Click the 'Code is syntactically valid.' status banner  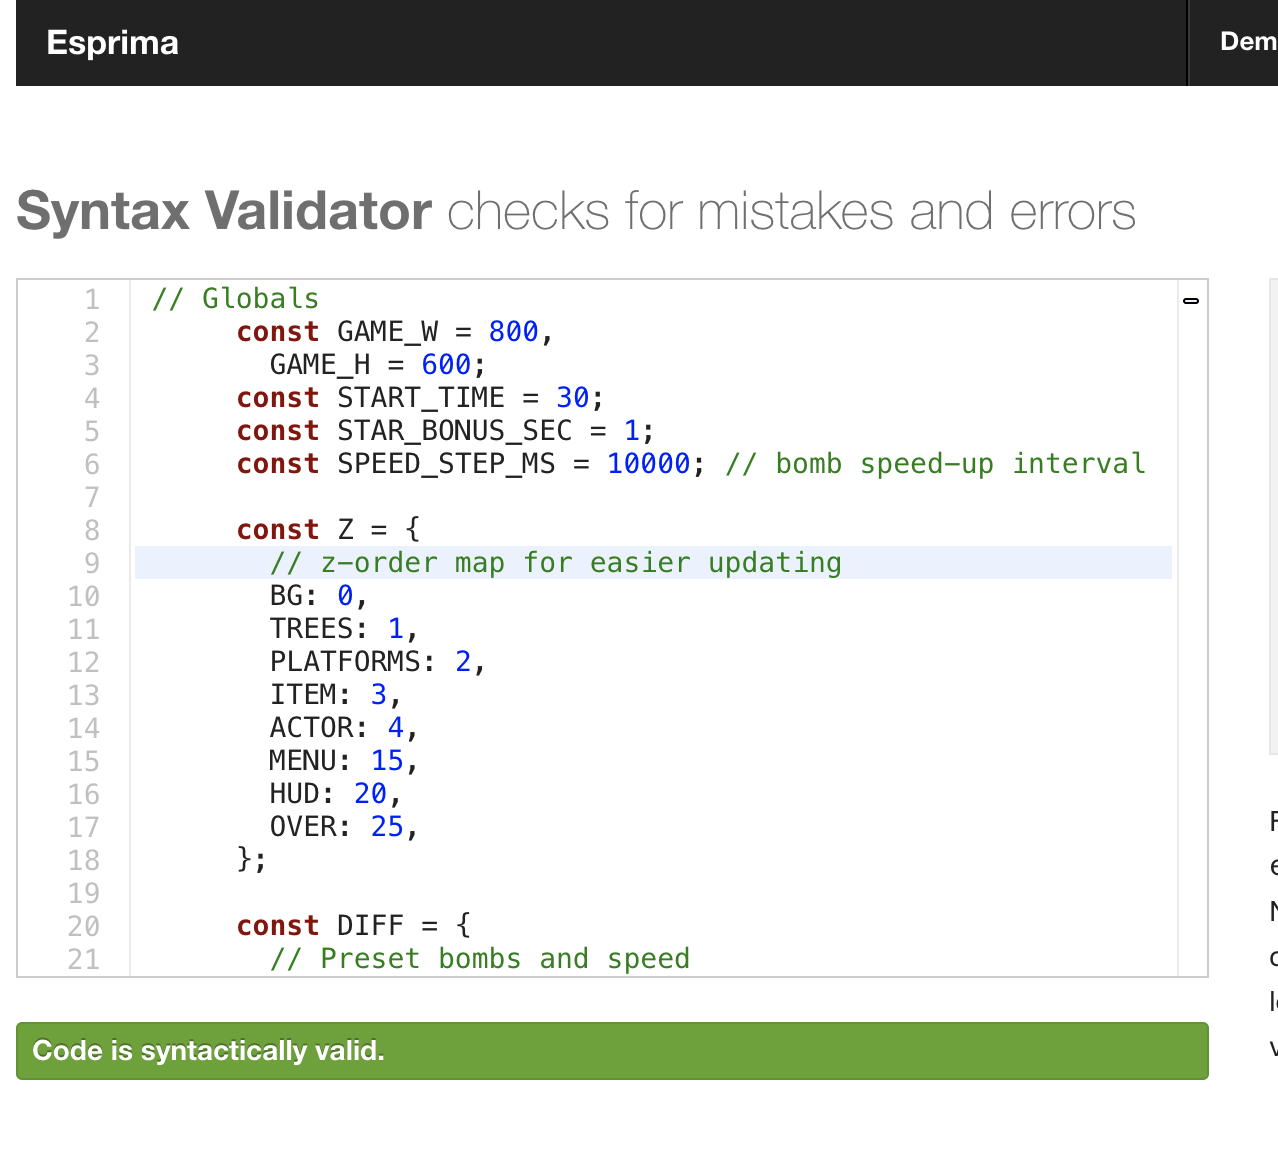pos(611,1050)
